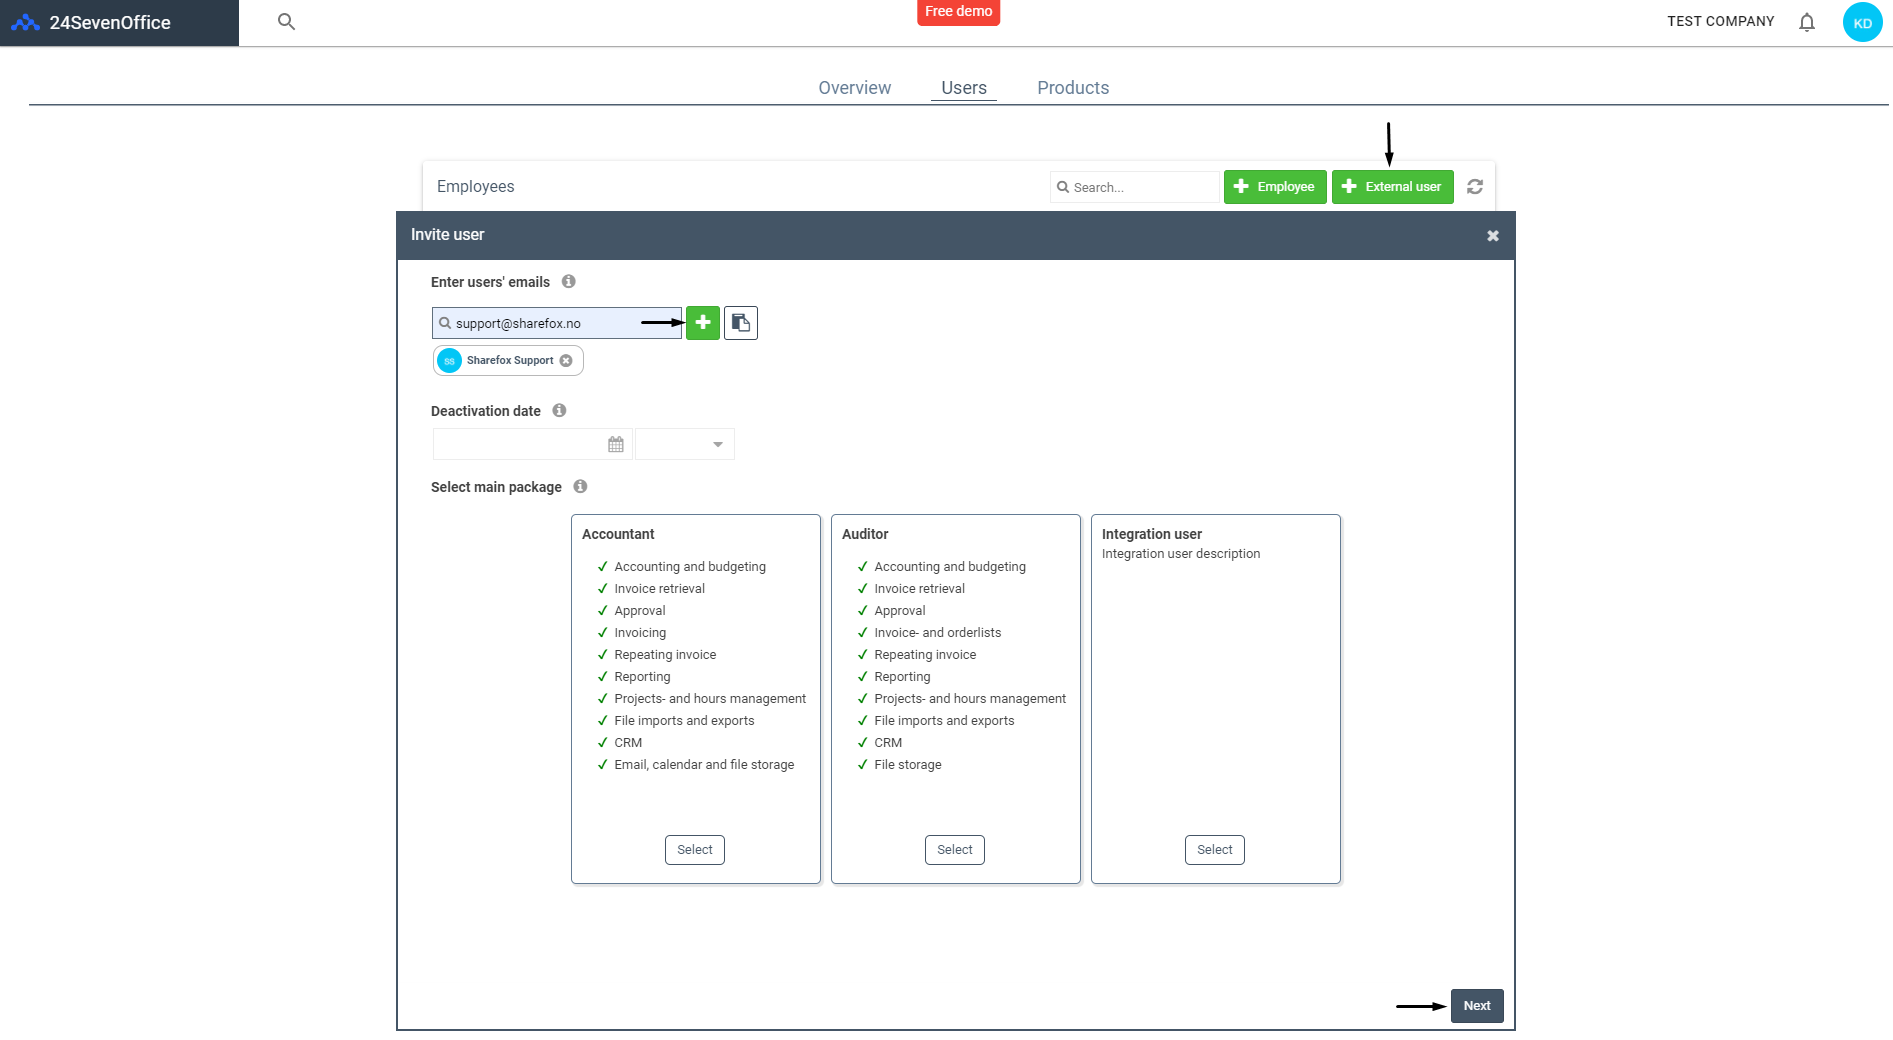Select the Accountant package
This screenshot has height=1040, width=1893.
(x=695, y=850)
